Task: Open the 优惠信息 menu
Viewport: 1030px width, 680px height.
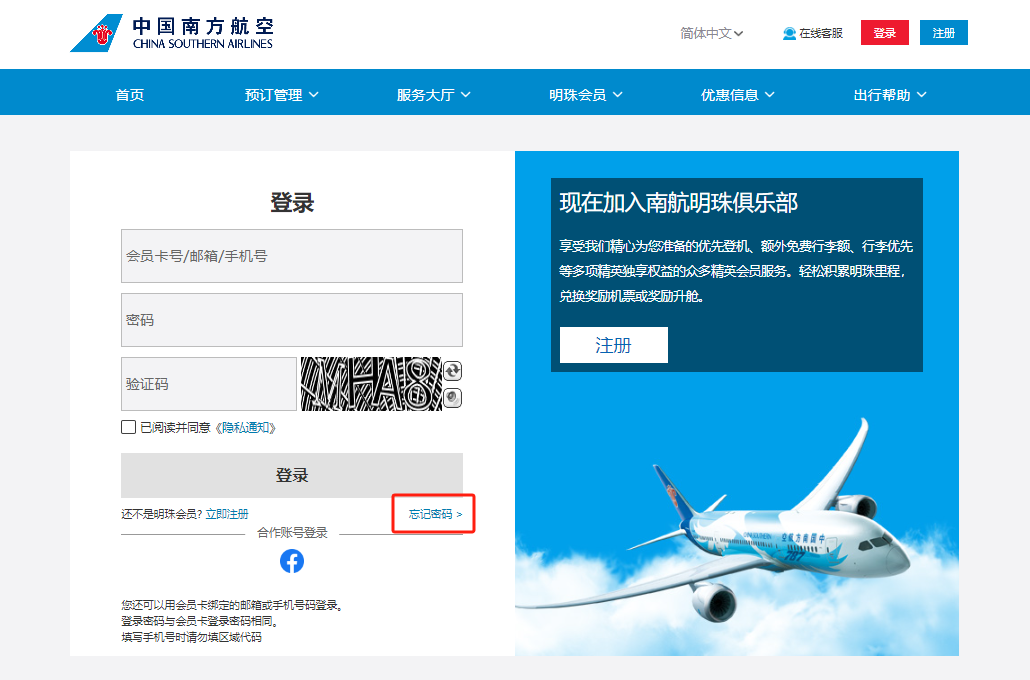Action: [737, 95]
